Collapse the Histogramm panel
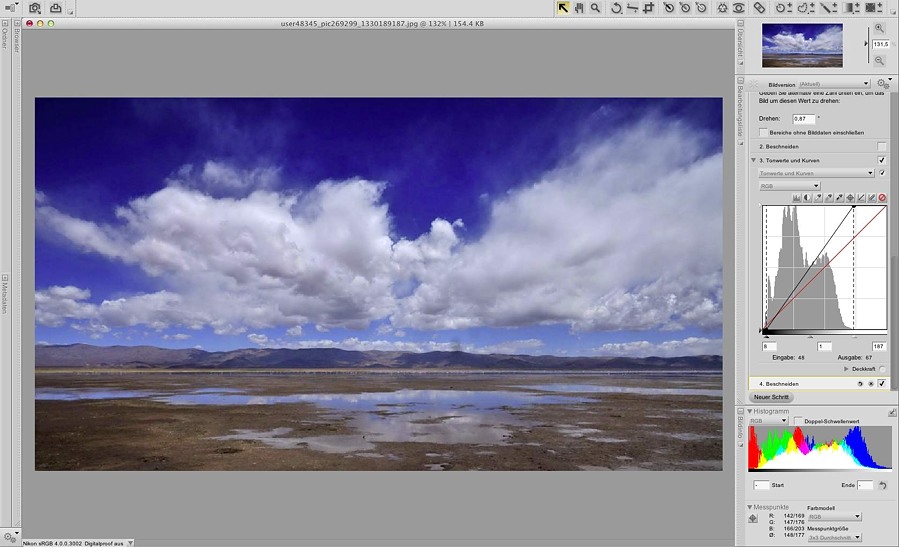This screenshot has height=547, width=899. pos(750,411)
